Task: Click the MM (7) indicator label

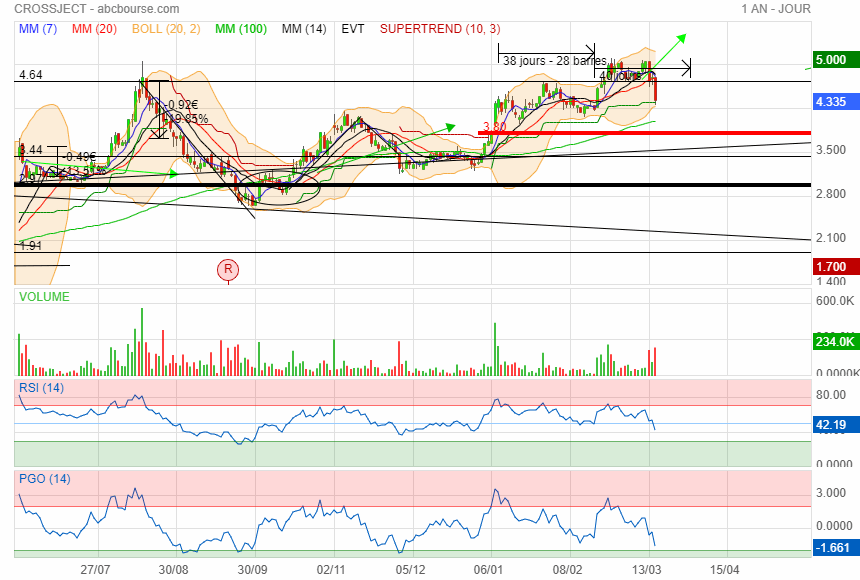Action: [38, 29]
